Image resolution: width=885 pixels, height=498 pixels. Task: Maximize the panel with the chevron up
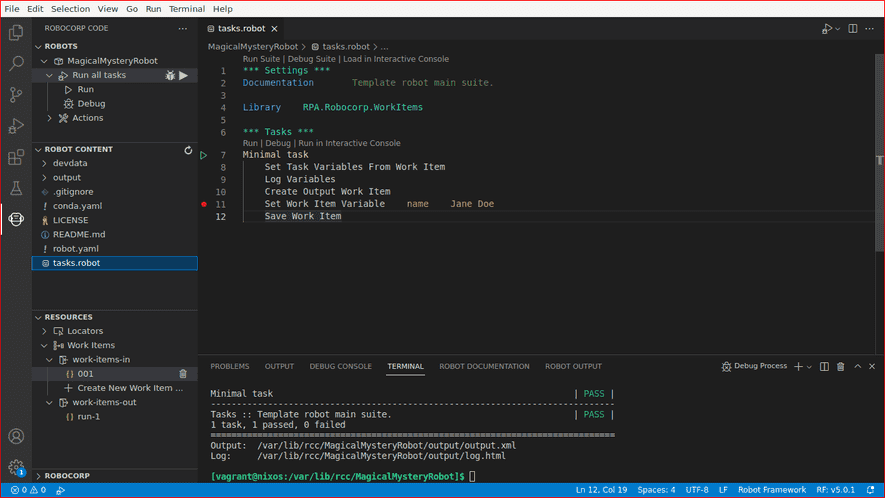pyautogui.click(x=857, y=366)
